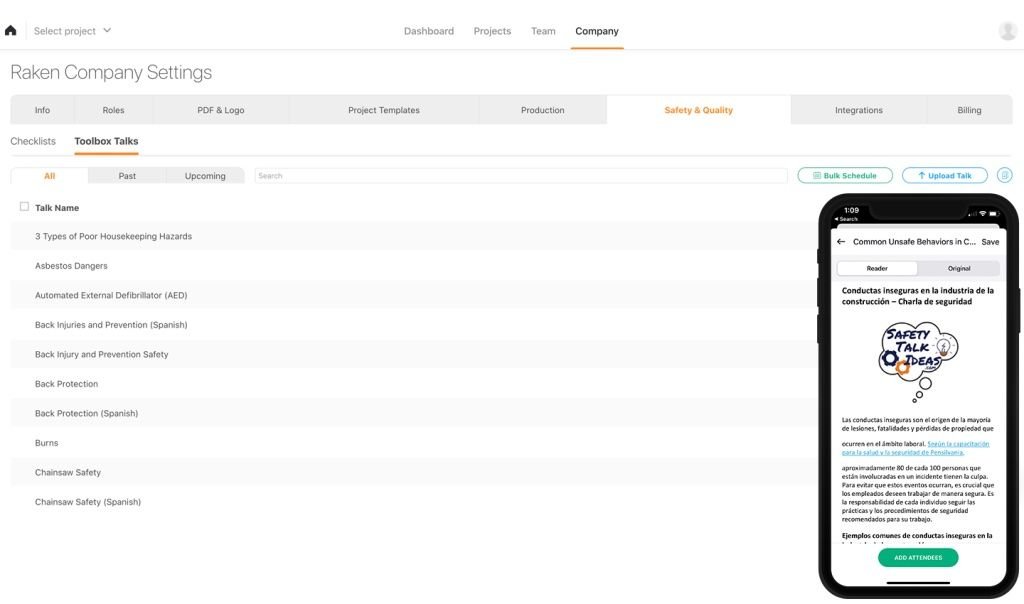Tap the green Add Attendees button
This screenshot has height=604, width=1024.
pyautogui.click(x=918, y=557)
